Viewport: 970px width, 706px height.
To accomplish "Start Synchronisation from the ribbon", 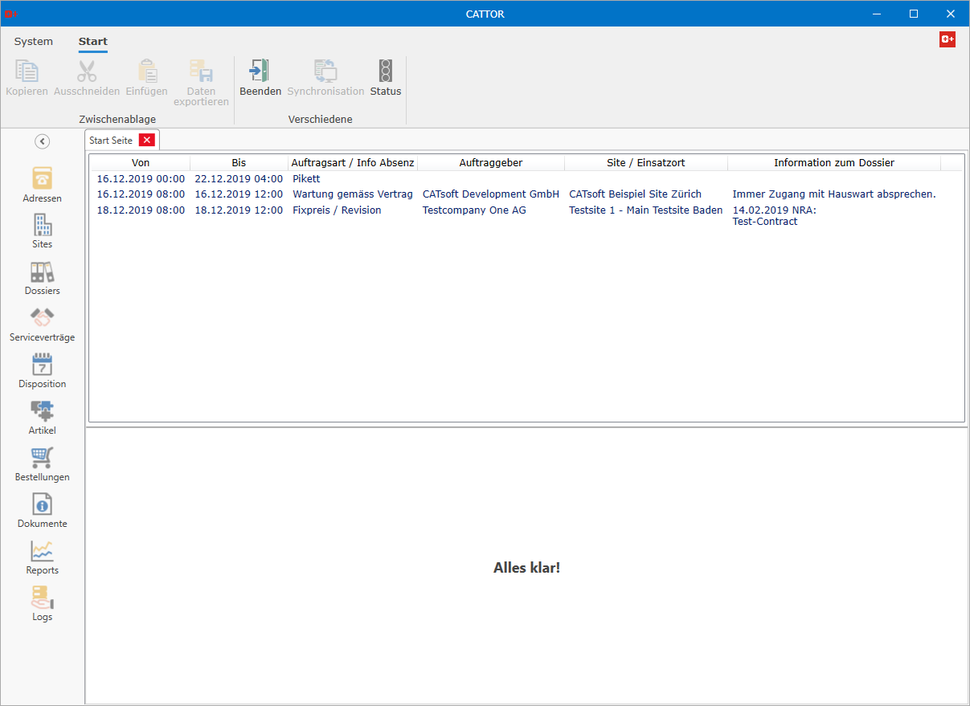I will [325, 78].
